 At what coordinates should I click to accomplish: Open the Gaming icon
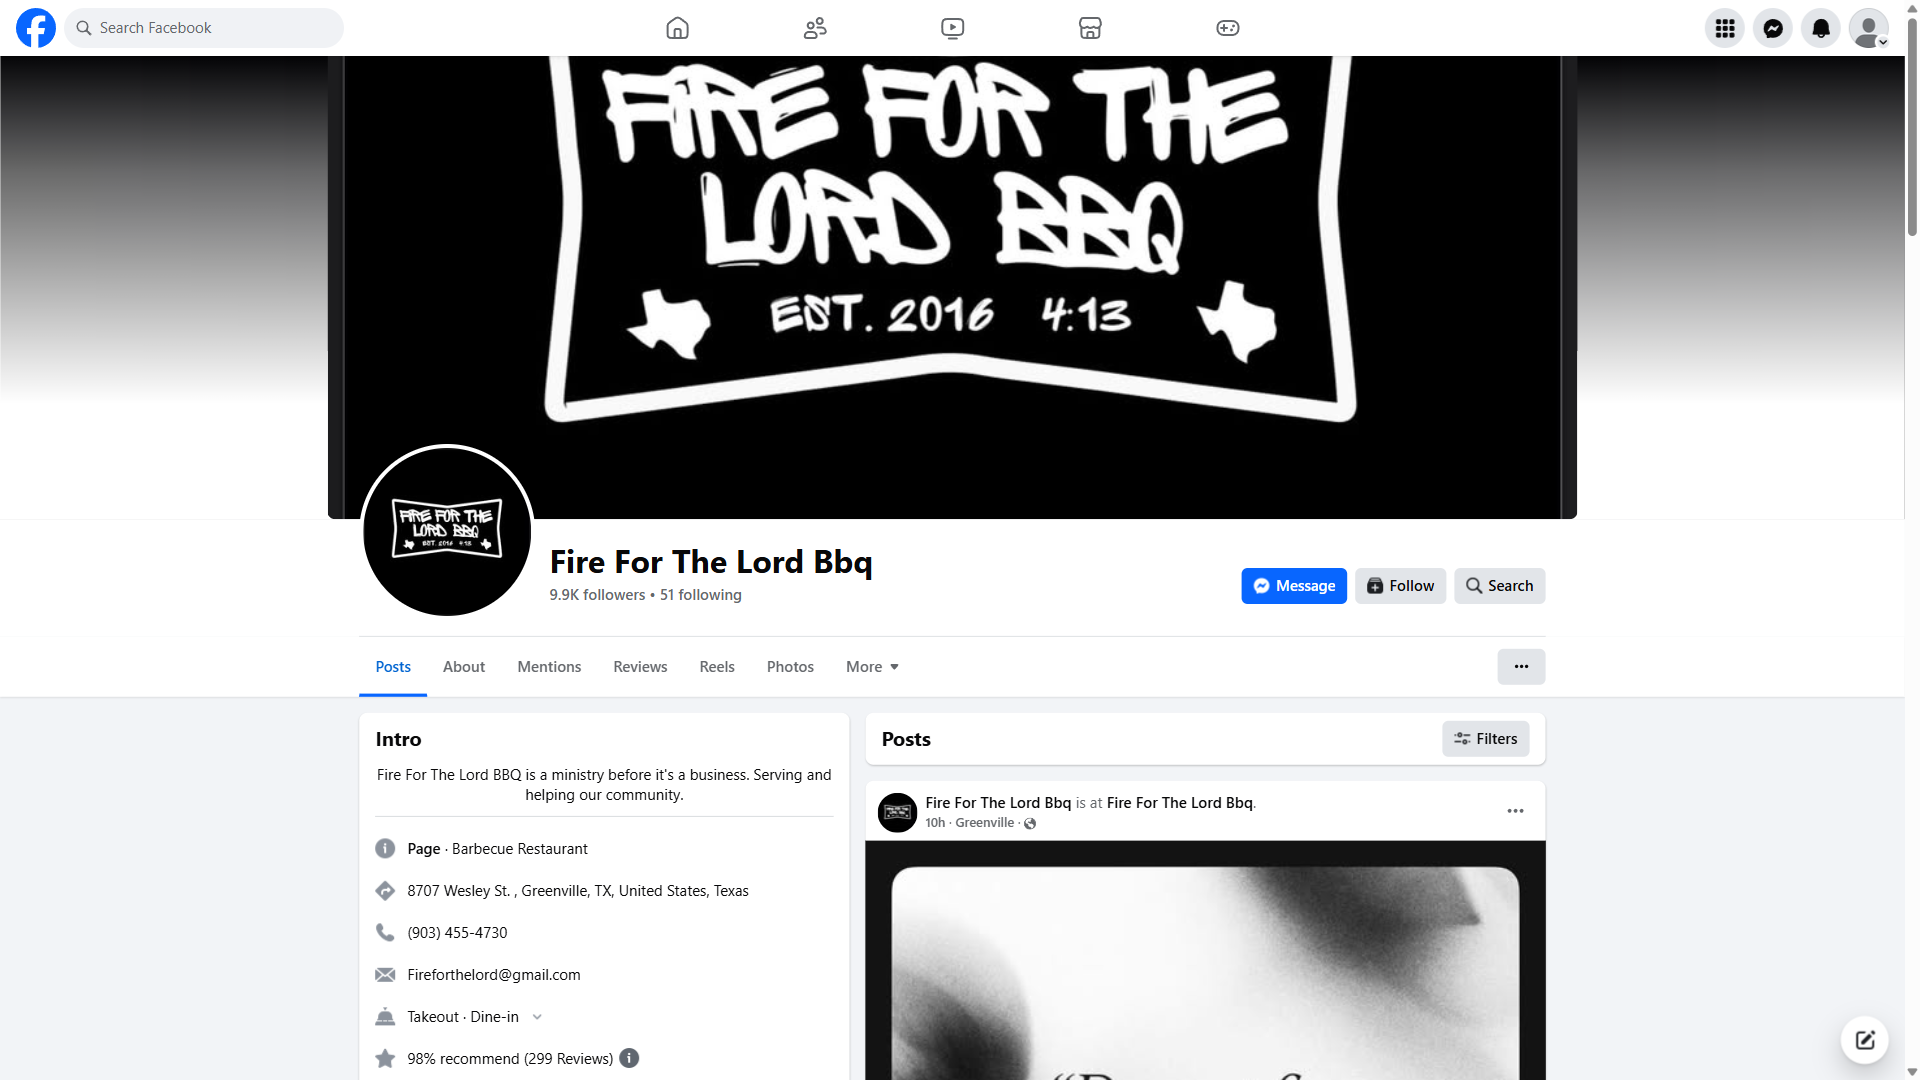coord(1228,28)
